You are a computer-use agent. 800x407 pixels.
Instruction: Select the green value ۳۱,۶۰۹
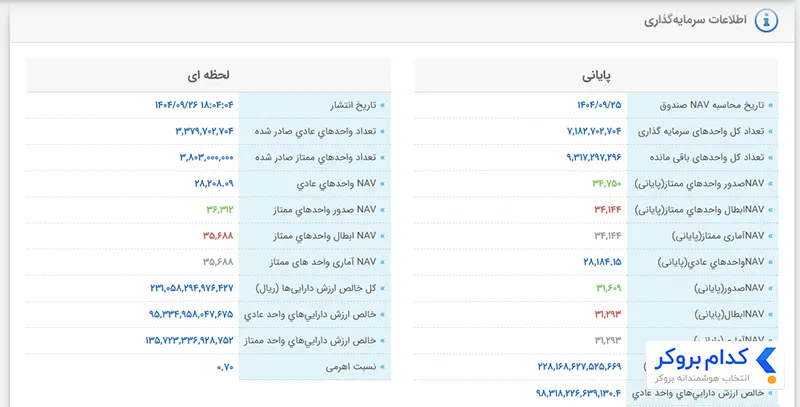coord(609,288)
